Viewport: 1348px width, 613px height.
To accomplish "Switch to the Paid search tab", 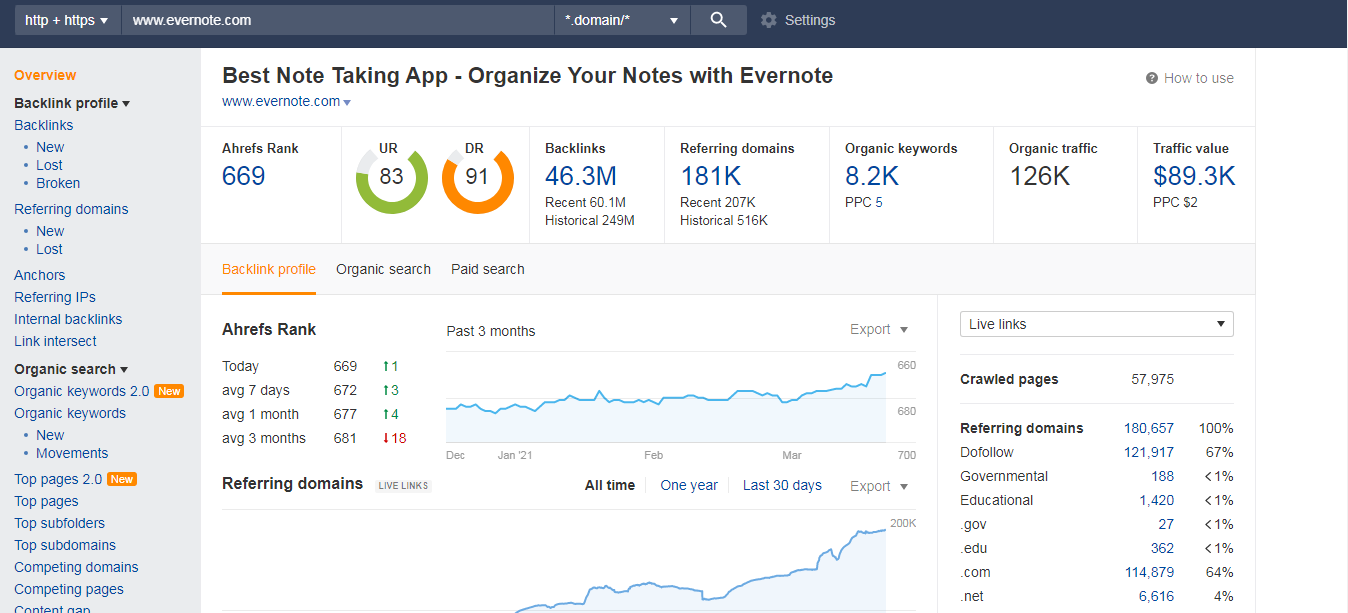I will click(487, 269).
